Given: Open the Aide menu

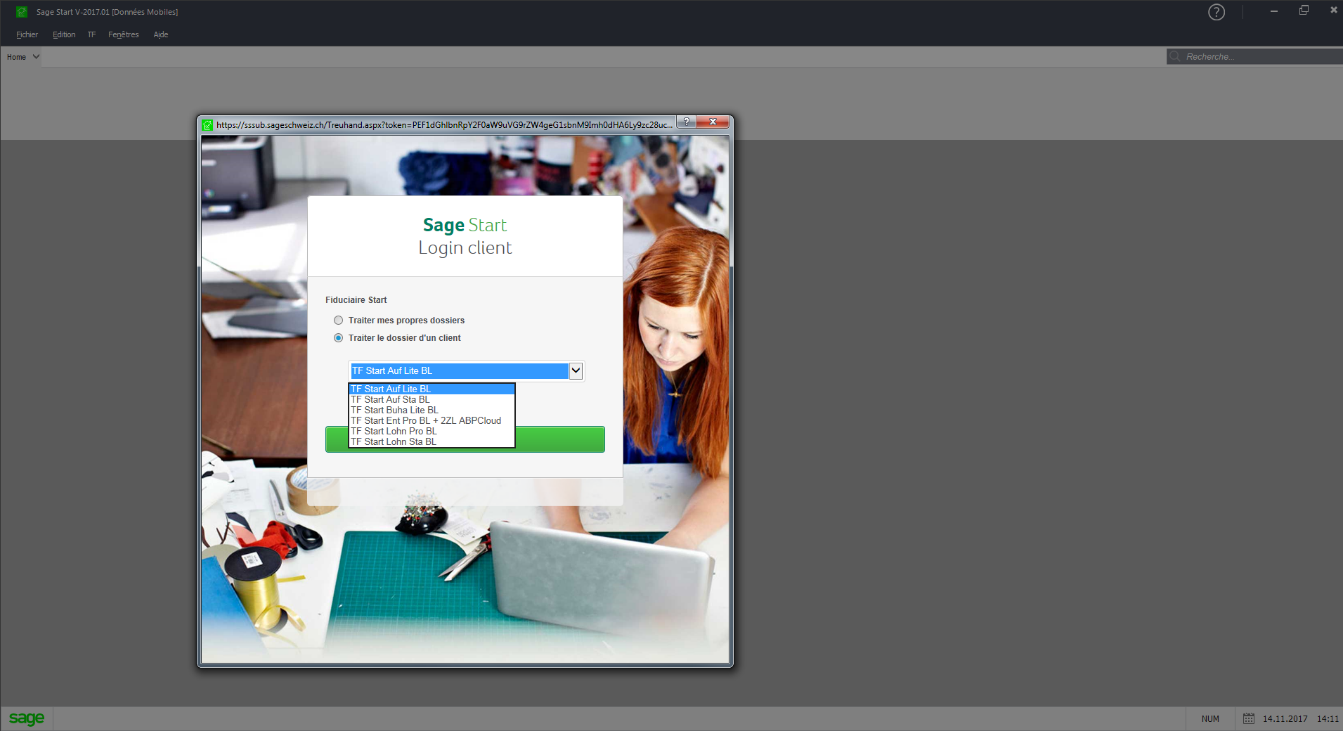Looking at the screenshot, I should pos(161,34).
